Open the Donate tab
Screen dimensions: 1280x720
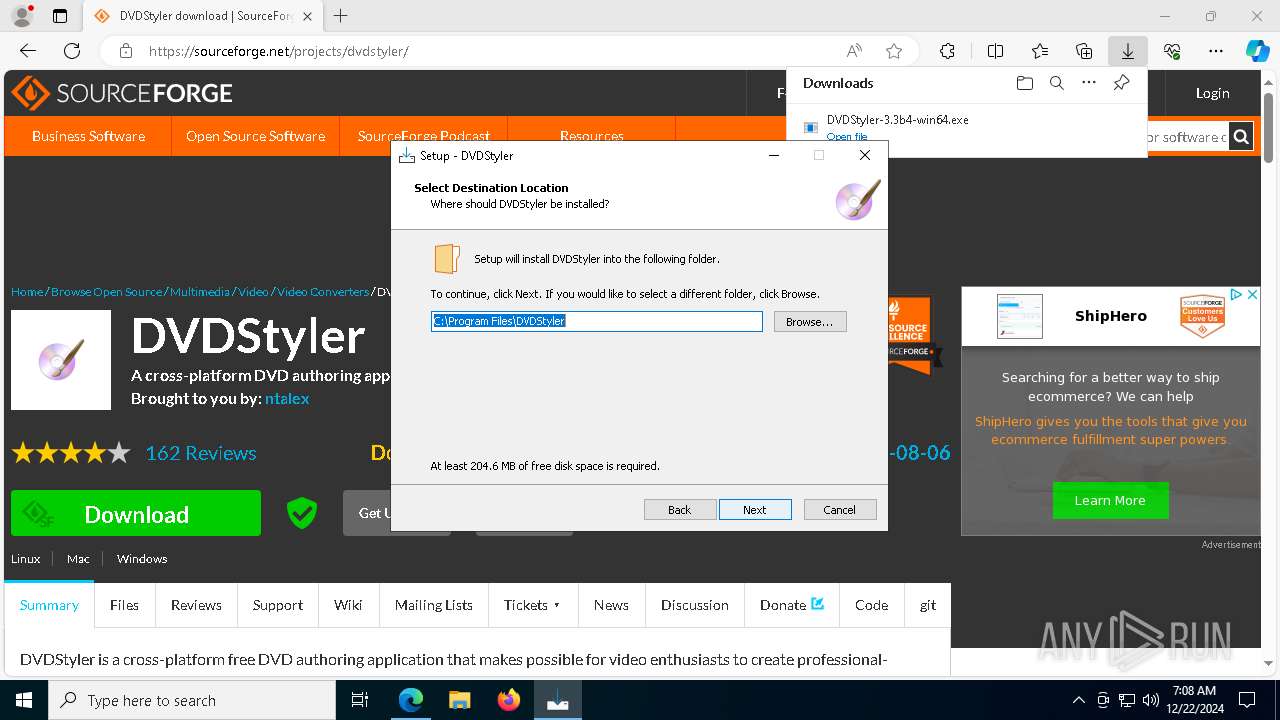point(792,605)
